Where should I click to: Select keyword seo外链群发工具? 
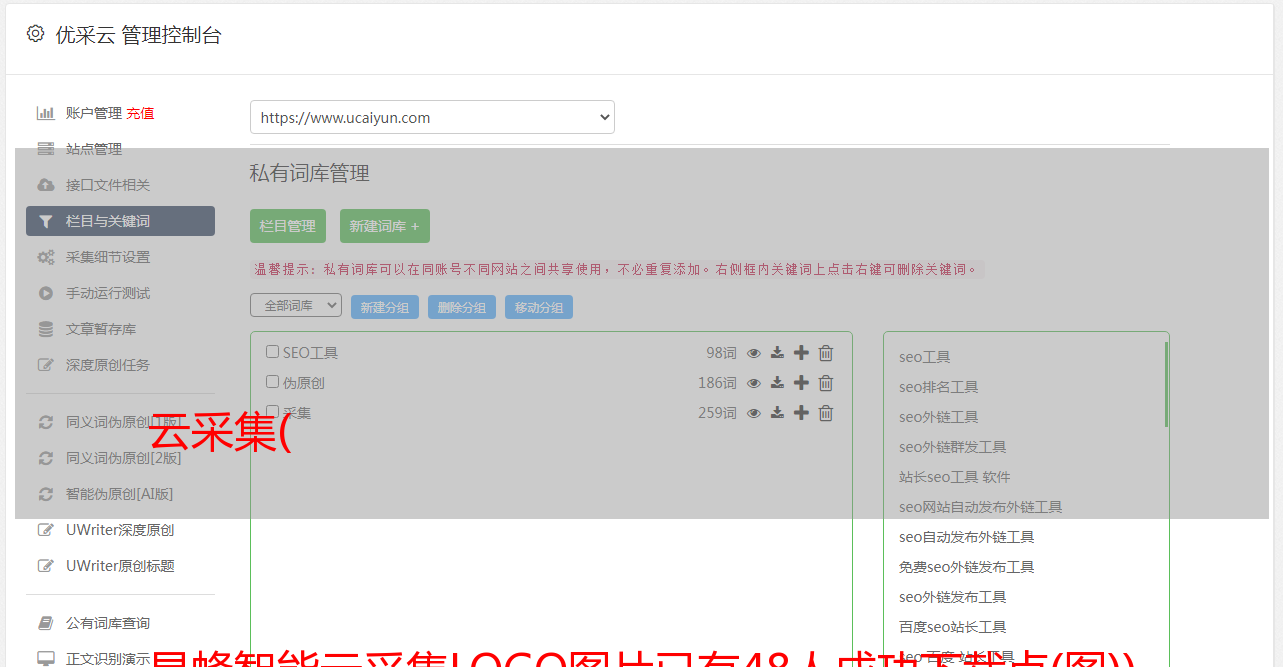(x=953, y=447)
